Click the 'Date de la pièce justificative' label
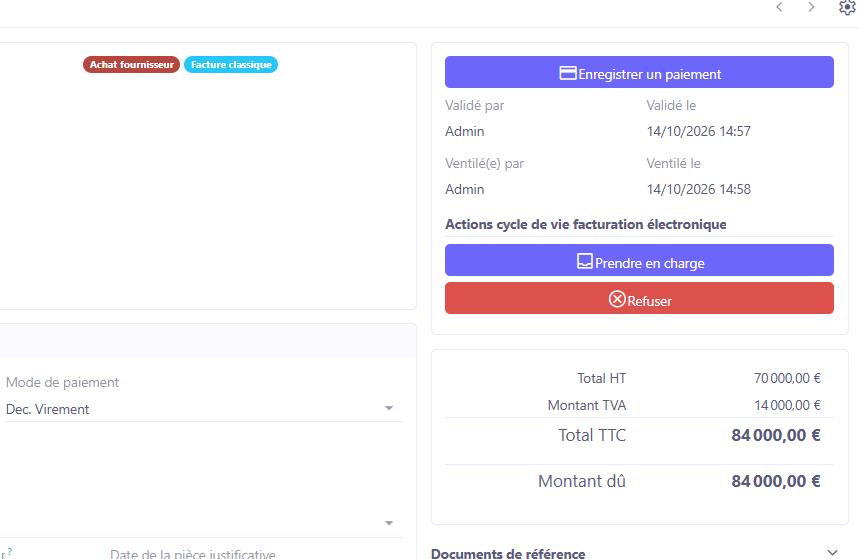The width and height of the screenshot is (859, 559). click(x=193, y=554)
